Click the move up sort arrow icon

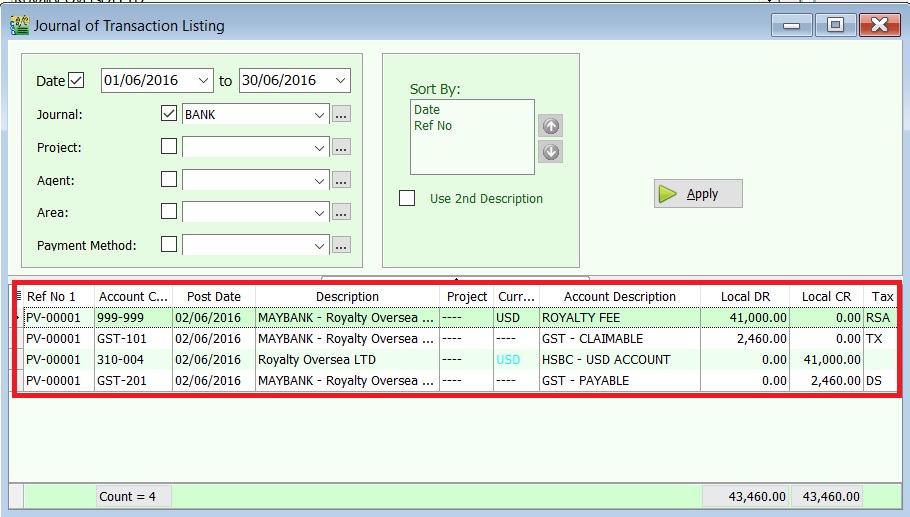pyautogui.click(x=550, y=126)
